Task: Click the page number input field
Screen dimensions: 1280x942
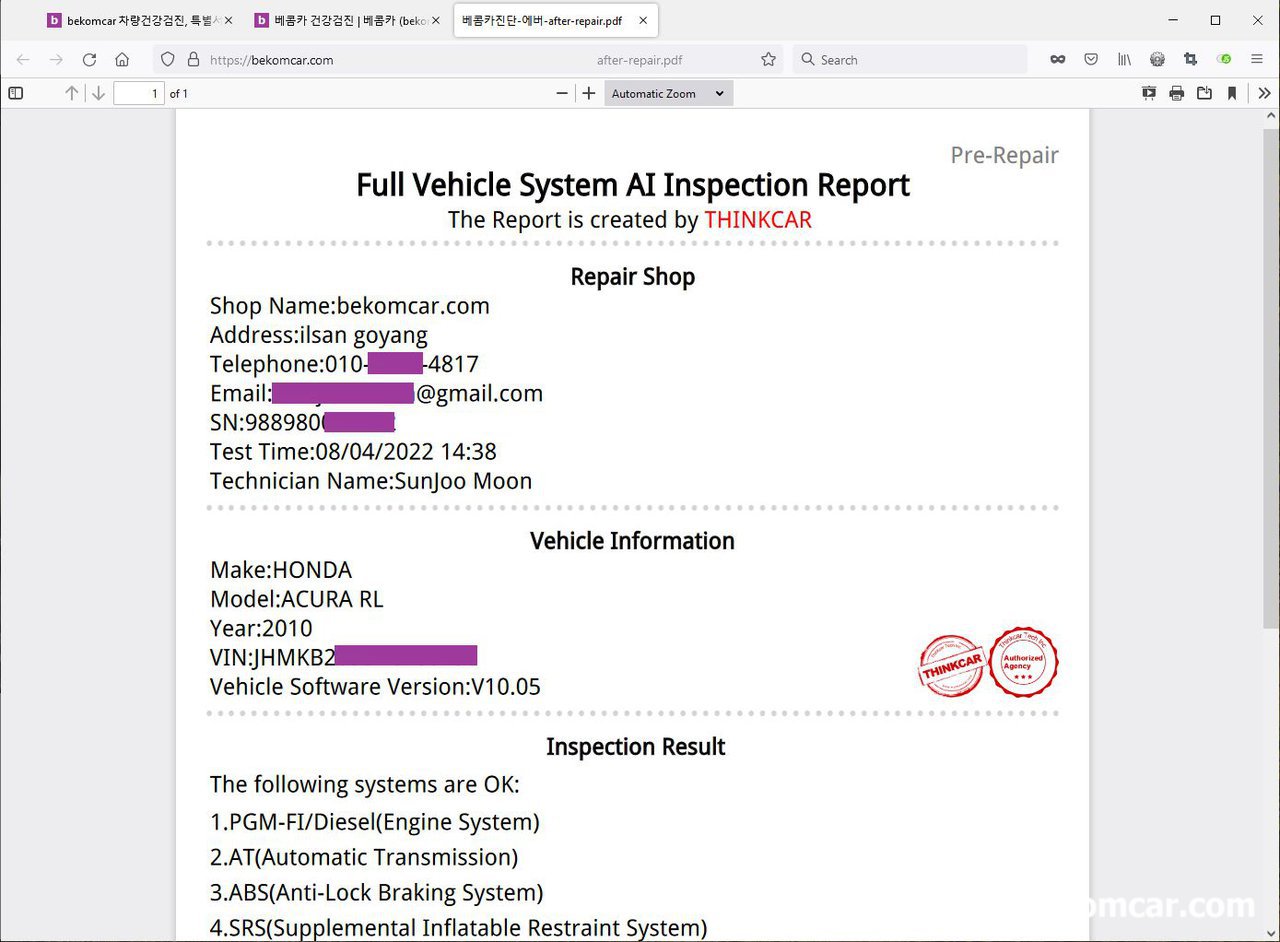Action: (139, 93)
